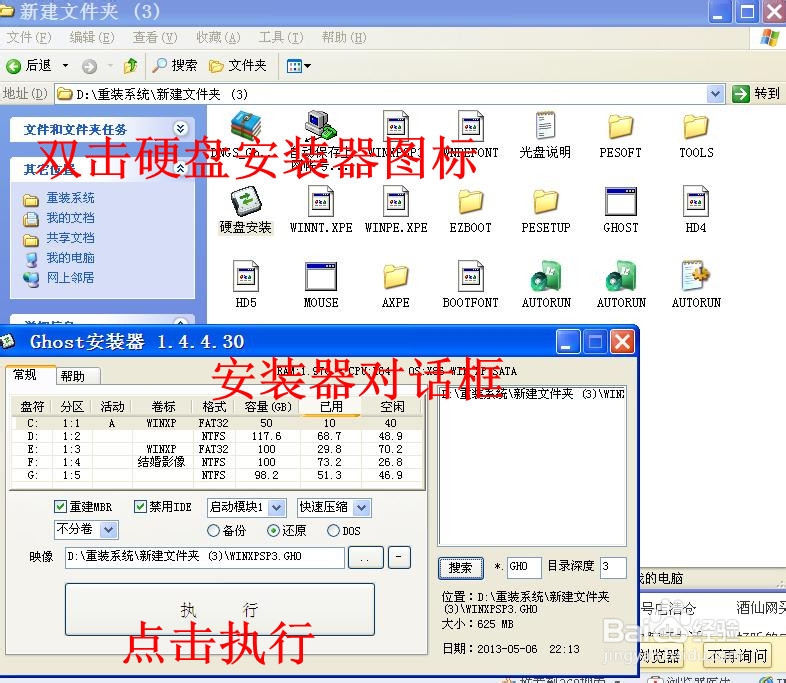Open the PESETUP folder
The width and height of the screenshot is (786, 683).
pyautogui.click(x=545, y=204)
